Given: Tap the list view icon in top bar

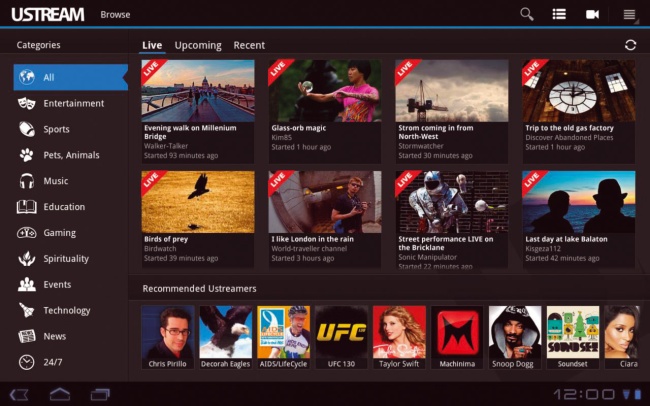Looking at the screenshot, I should (559, 14).
